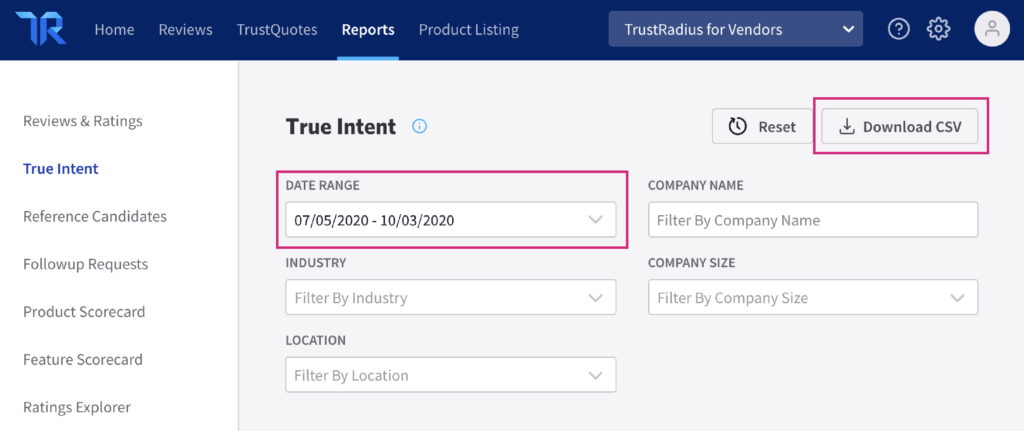Open Ratings Explorer report
The image size is (1024, 431).
pyautogui.click(x=77, y=407)
